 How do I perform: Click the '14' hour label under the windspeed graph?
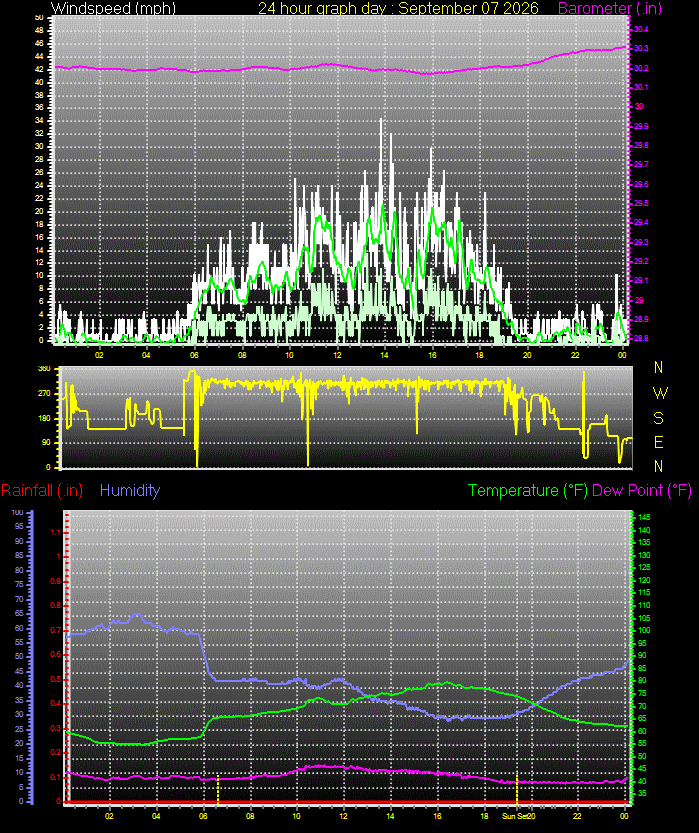coord(385,355)
